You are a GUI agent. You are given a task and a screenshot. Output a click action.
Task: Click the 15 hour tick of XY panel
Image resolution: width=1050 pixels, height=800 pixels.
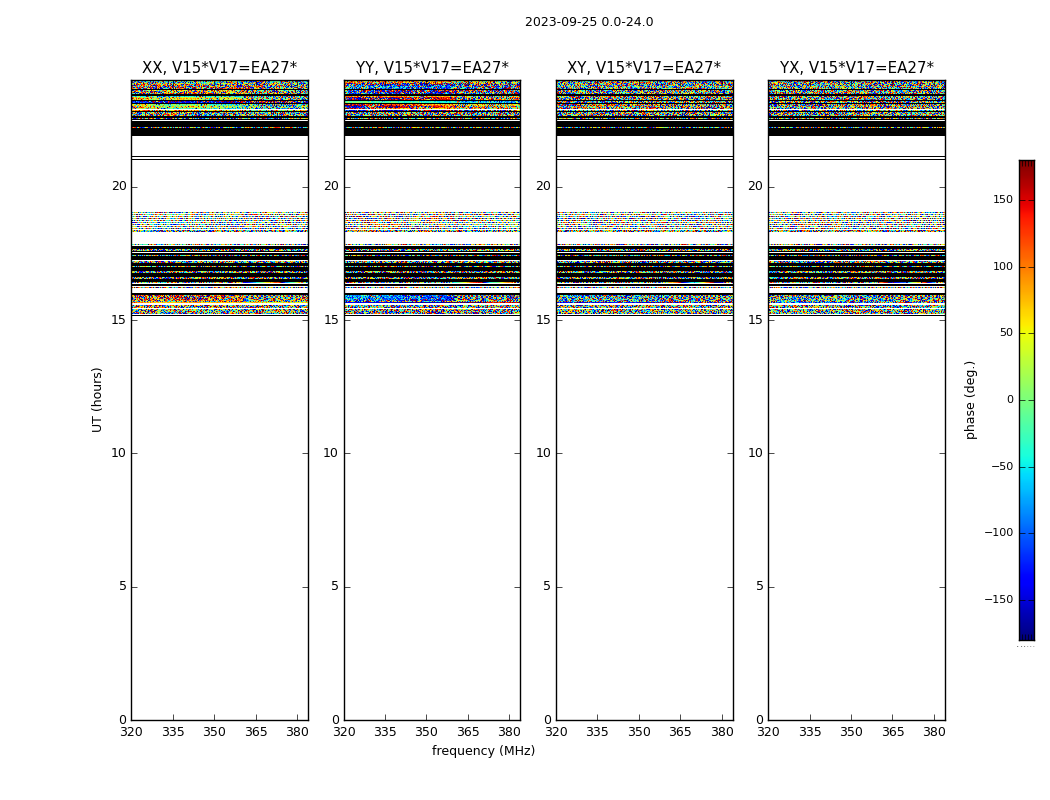tap(544, 320)
